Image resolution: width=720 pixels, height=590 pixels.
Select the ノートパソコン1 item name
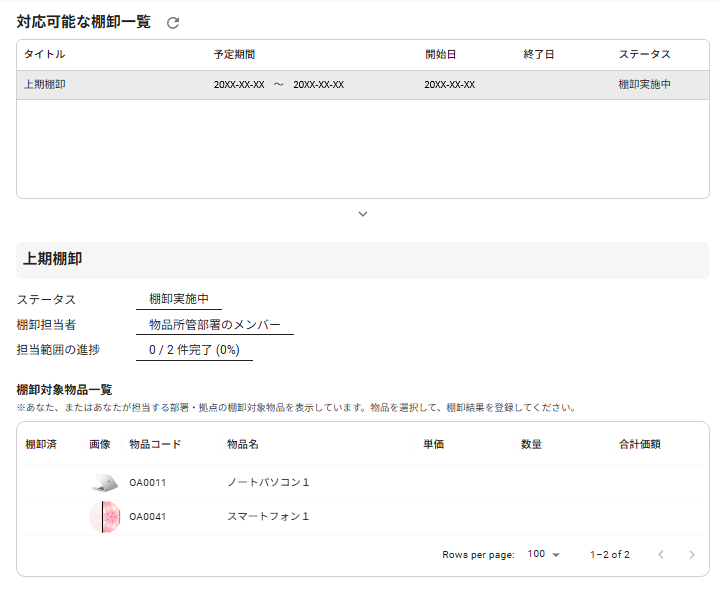coord(268,483)
